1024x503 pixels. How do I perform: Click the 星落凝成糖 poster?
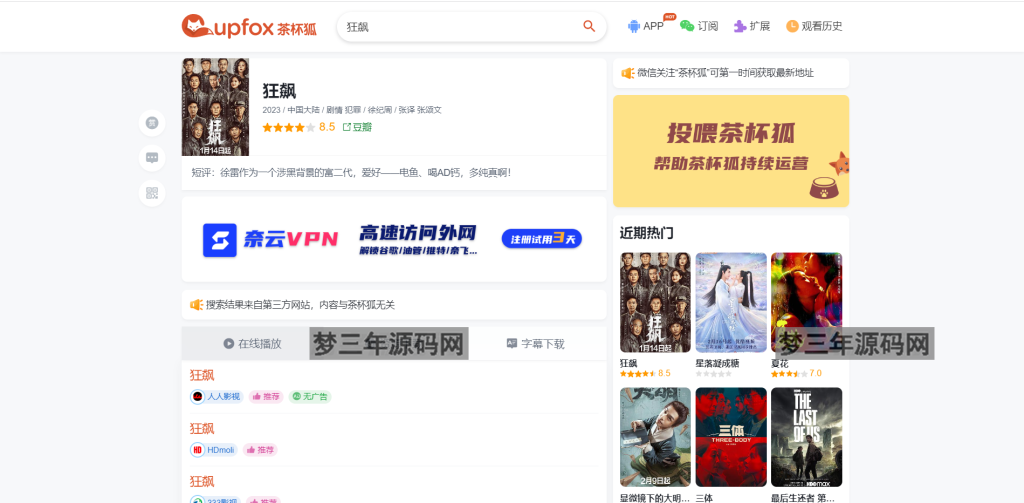point(731,302)
